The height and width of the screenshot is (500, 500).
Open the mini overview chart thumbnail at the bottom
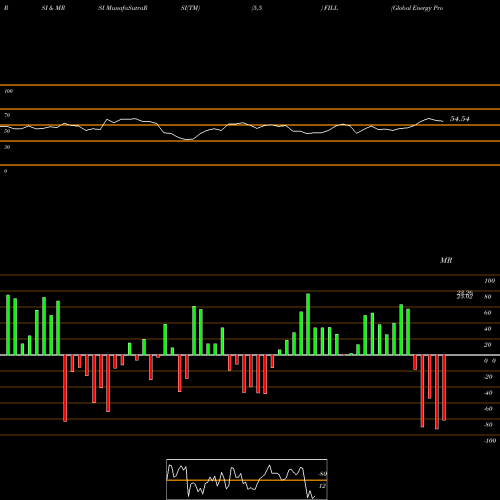(x=247, y=479)
